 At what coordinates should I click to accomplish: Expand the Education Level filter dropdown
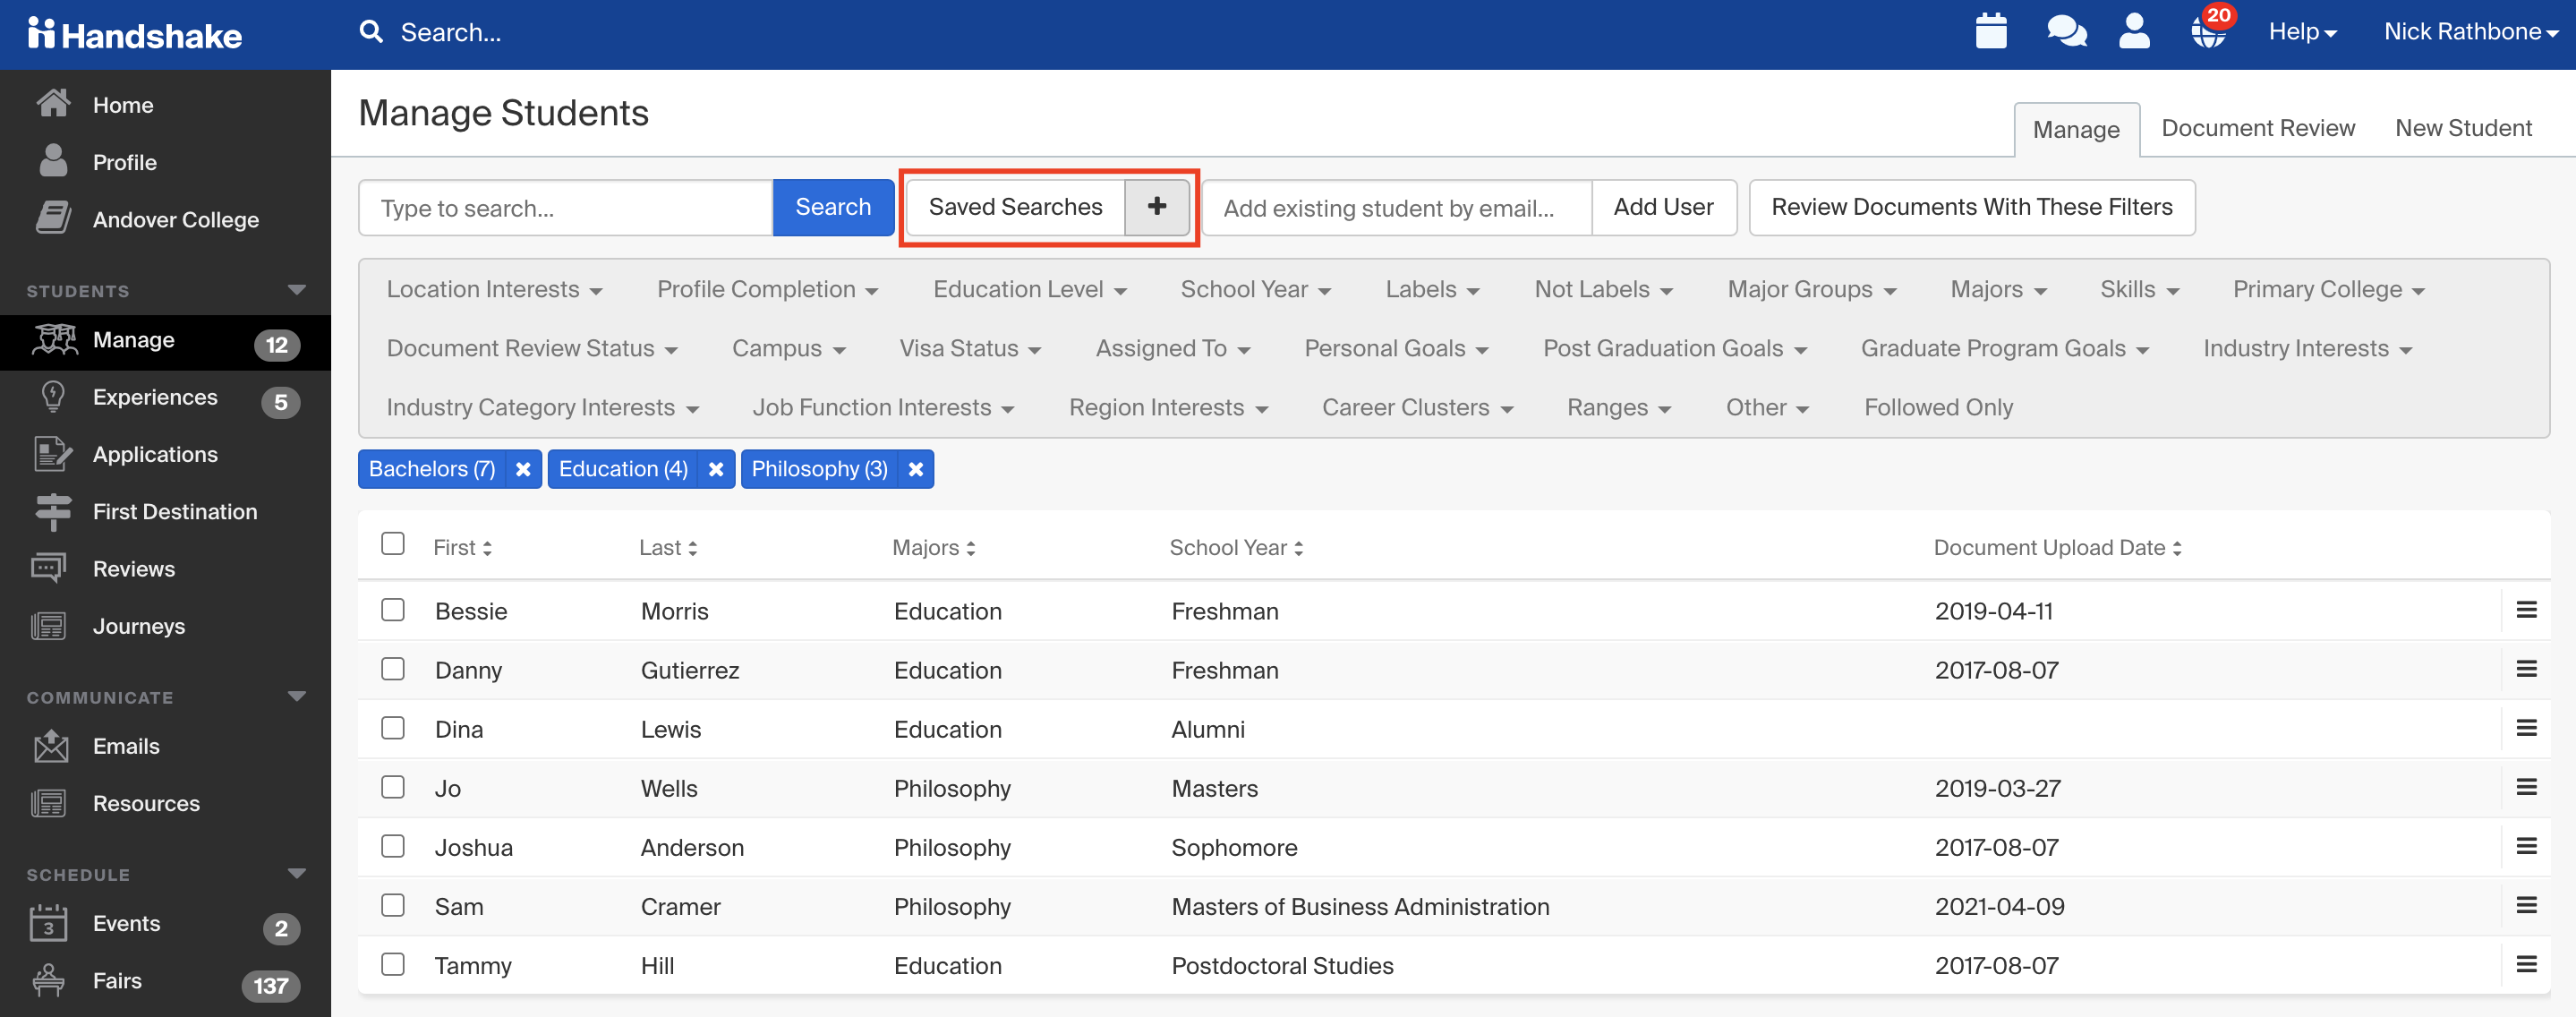click(x=1030, y=289)
